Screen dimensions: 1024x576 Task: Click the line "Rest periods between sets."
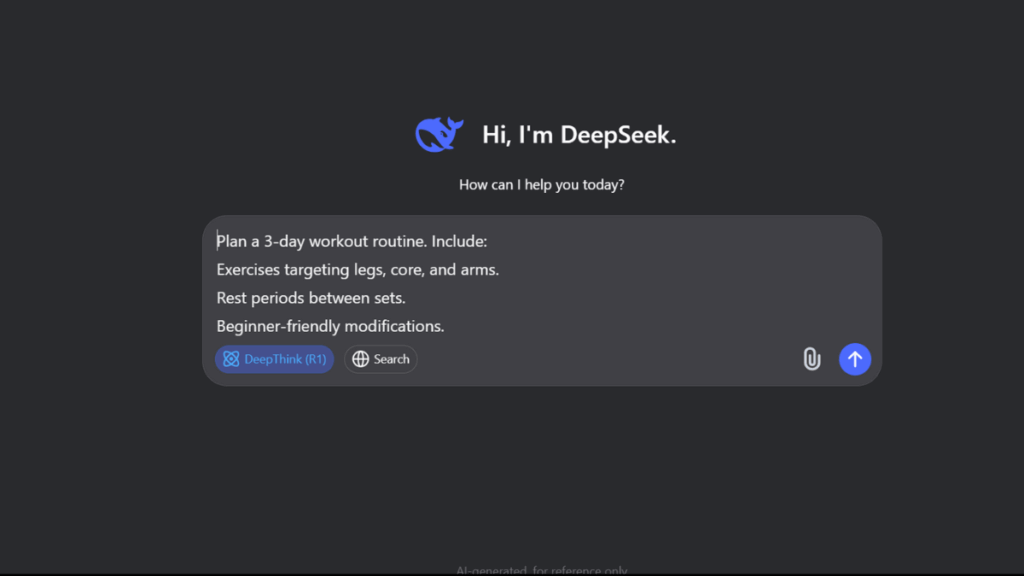click(x=311, y=298)
